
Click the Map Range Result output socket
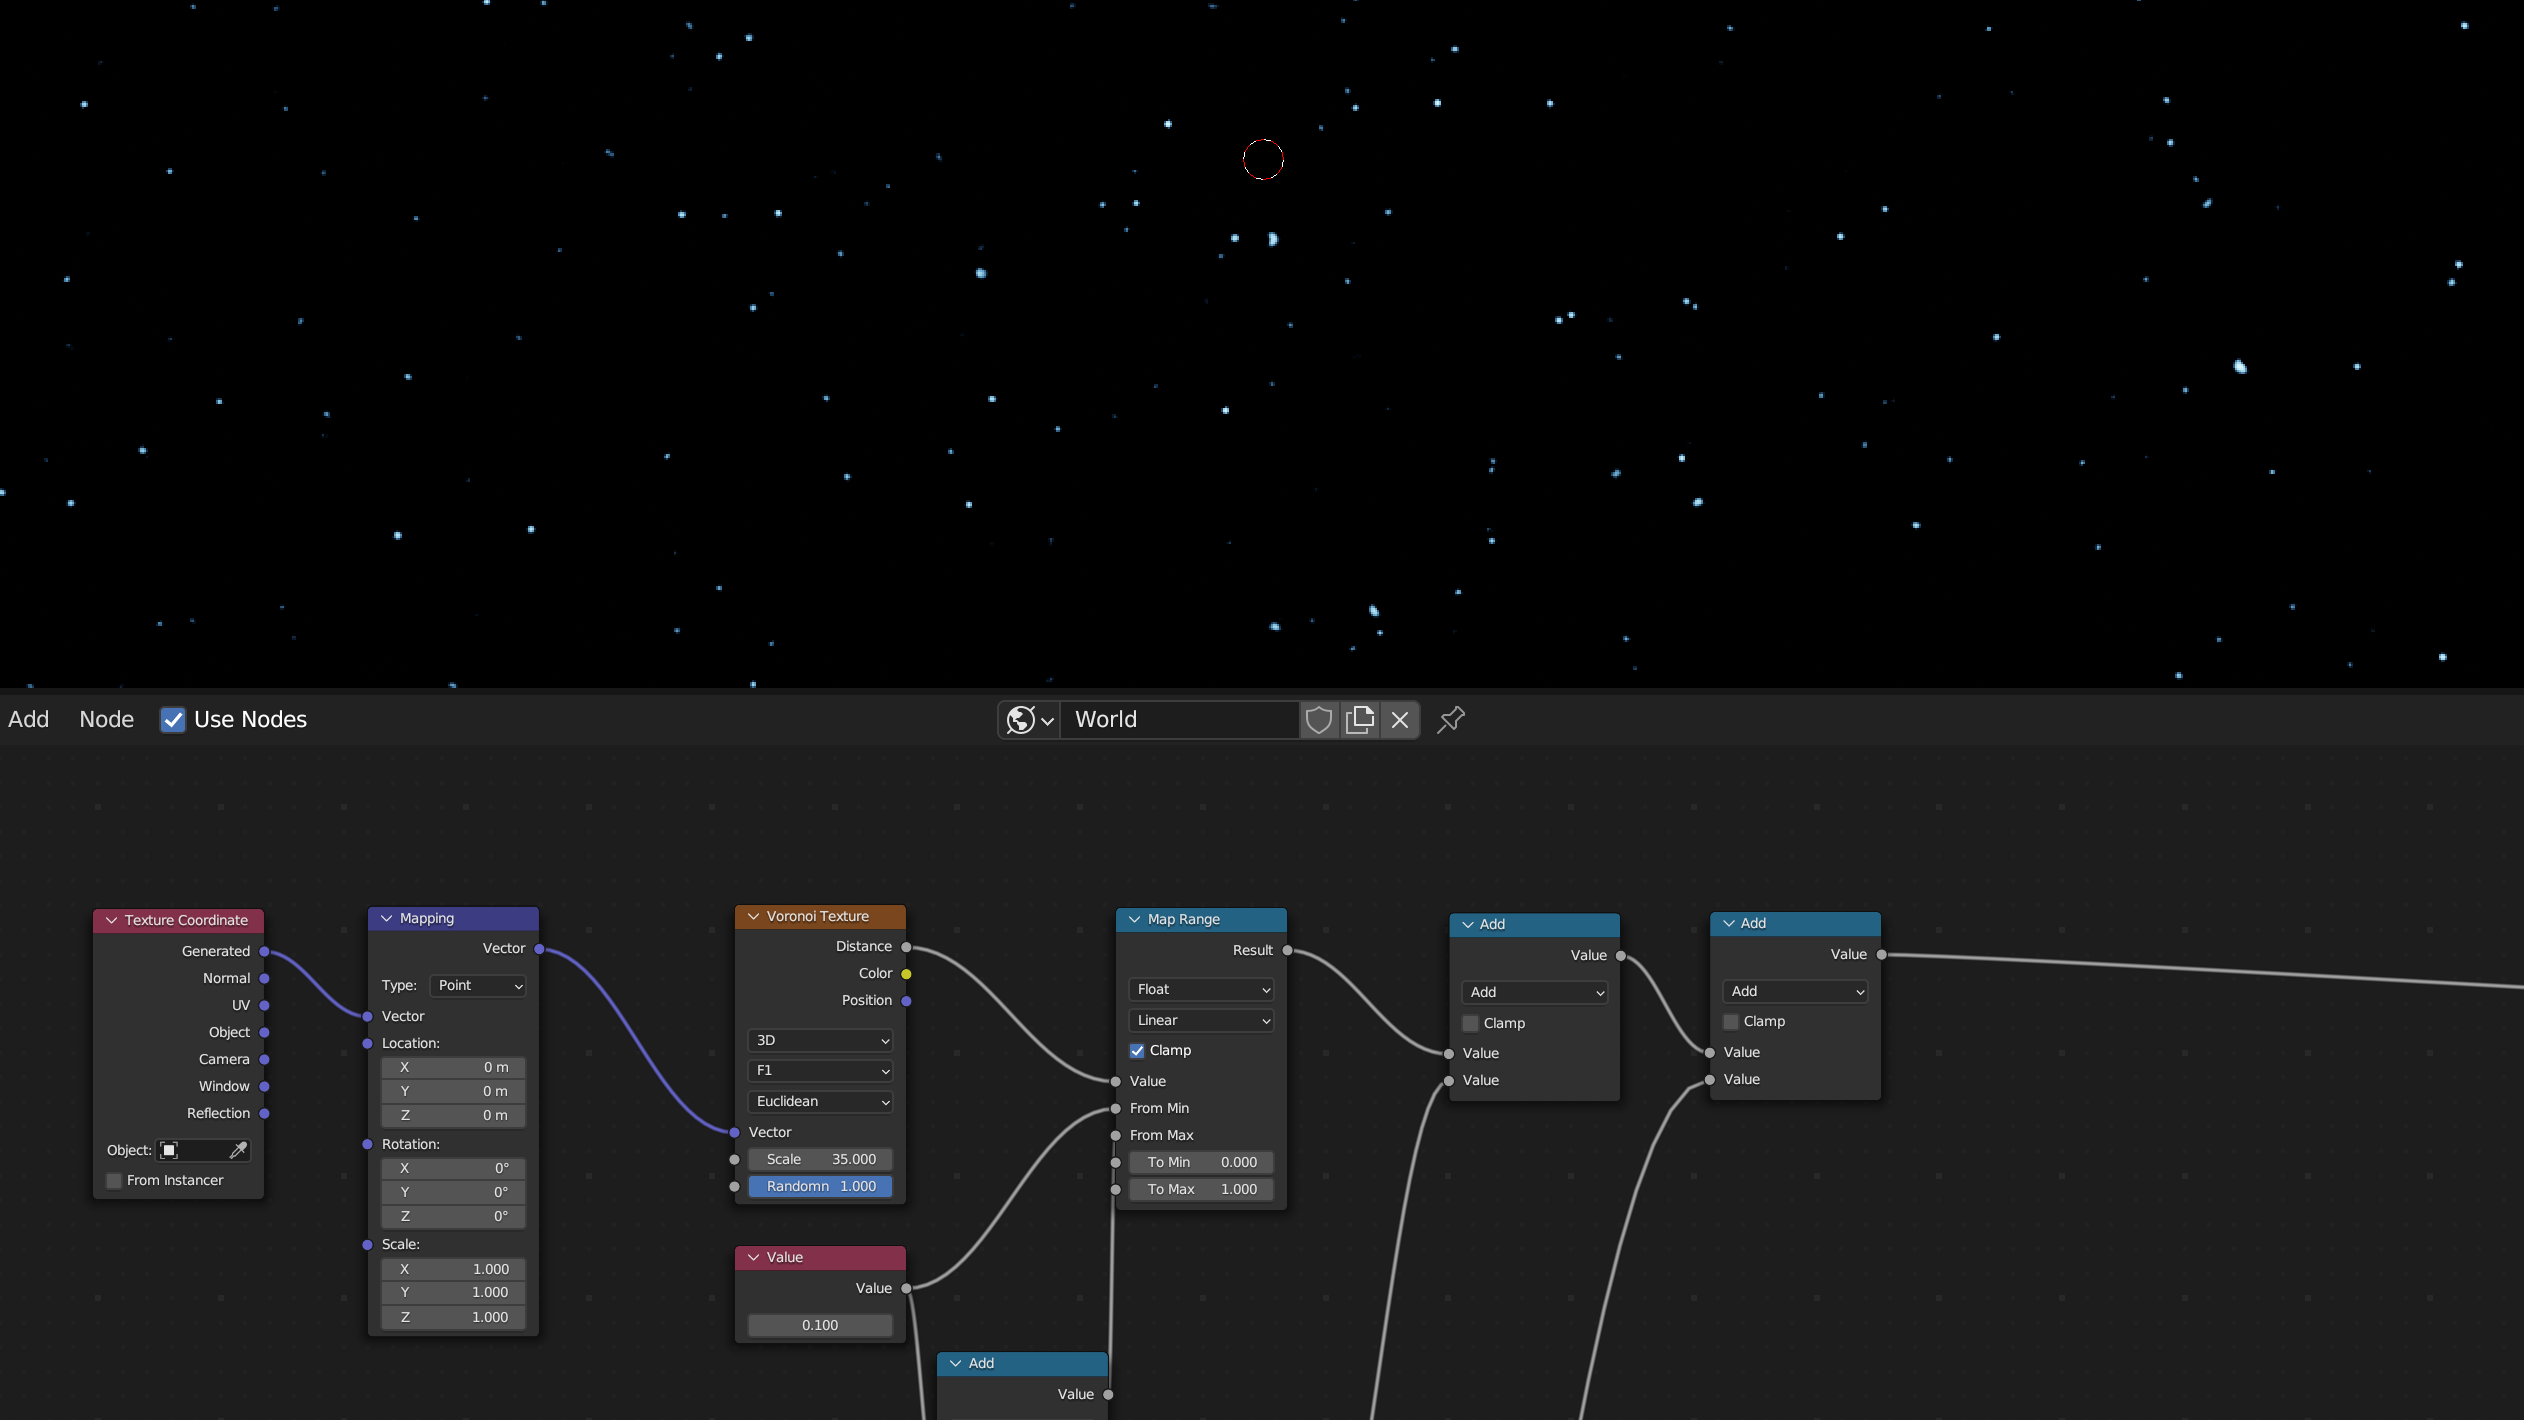tap(1287, 950)
